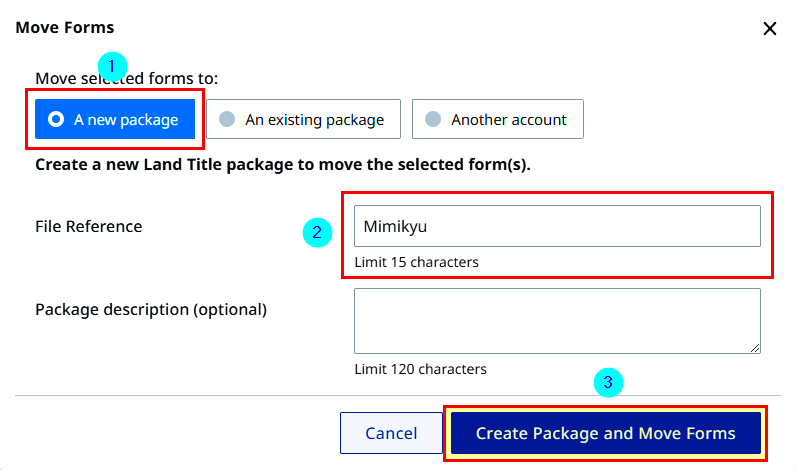Screen dimensions: 796x470
Task: Click the 'File Reference' label
Action: click(89, 226)
